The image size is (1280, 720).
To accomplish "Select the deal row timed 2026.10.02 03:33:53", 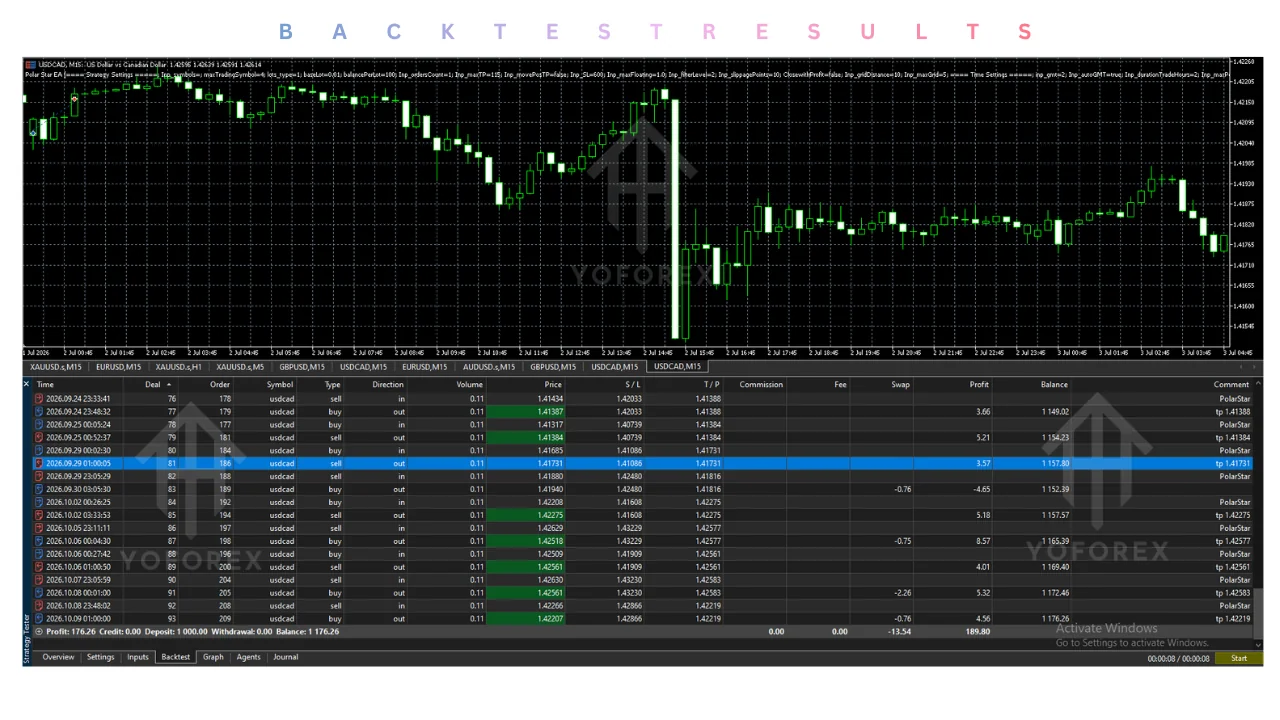I will click(643, 515).
